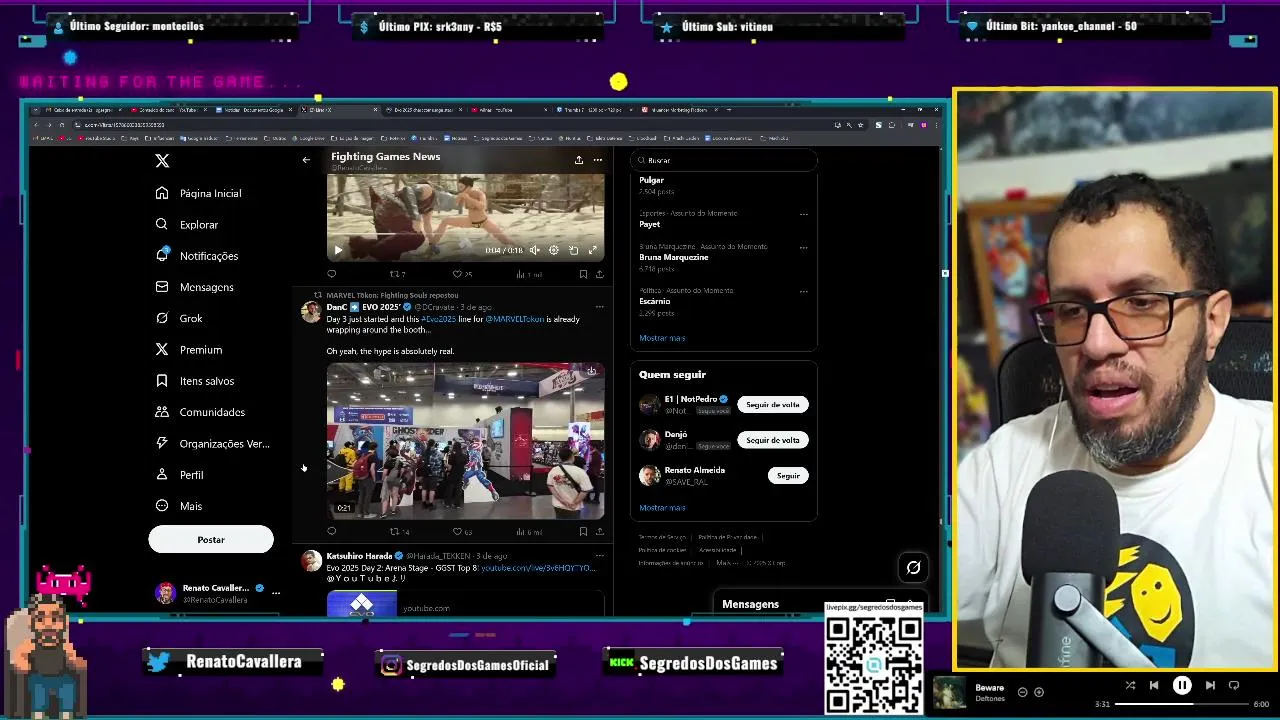This screenshot has height=720, width=1280.
Task: Open Comunidades in the sidebar
Action: 200,412
